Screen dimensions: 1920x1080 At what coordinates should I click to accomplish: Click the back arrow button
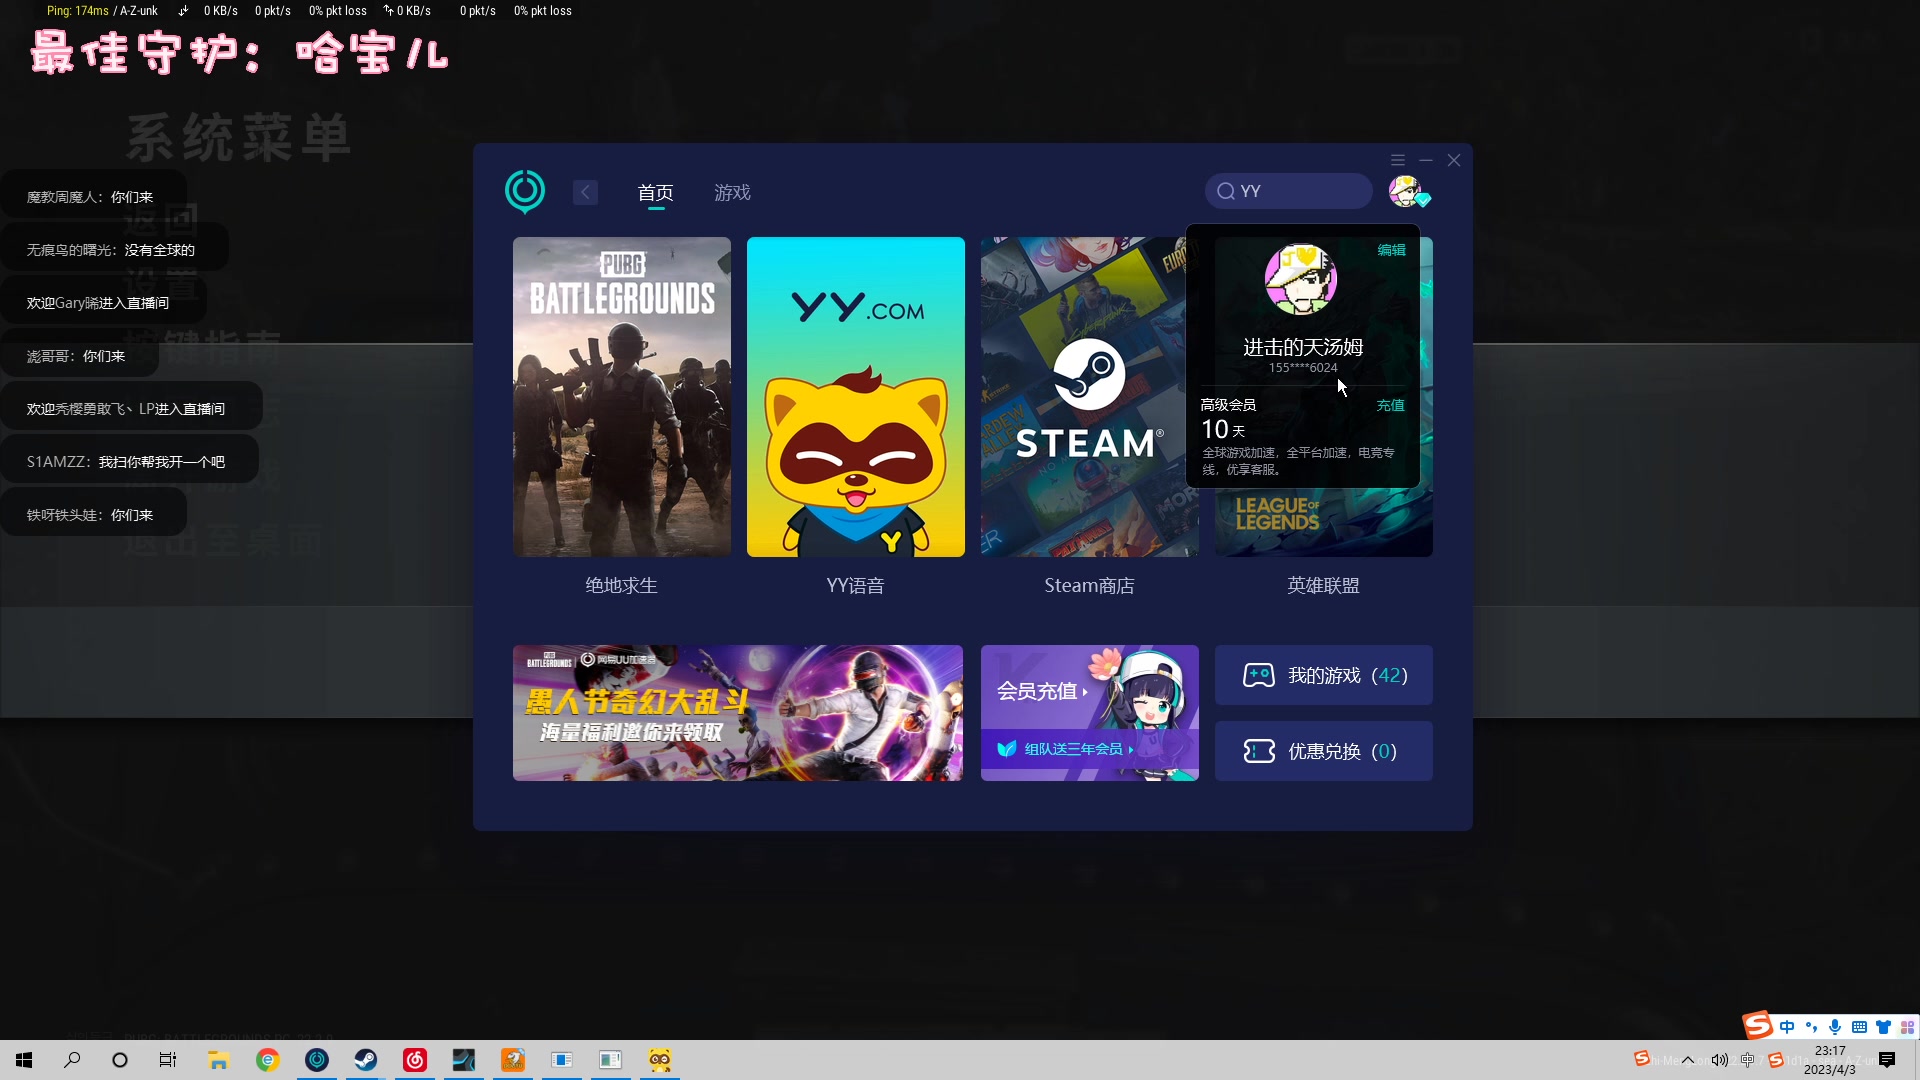pos(586,192)
